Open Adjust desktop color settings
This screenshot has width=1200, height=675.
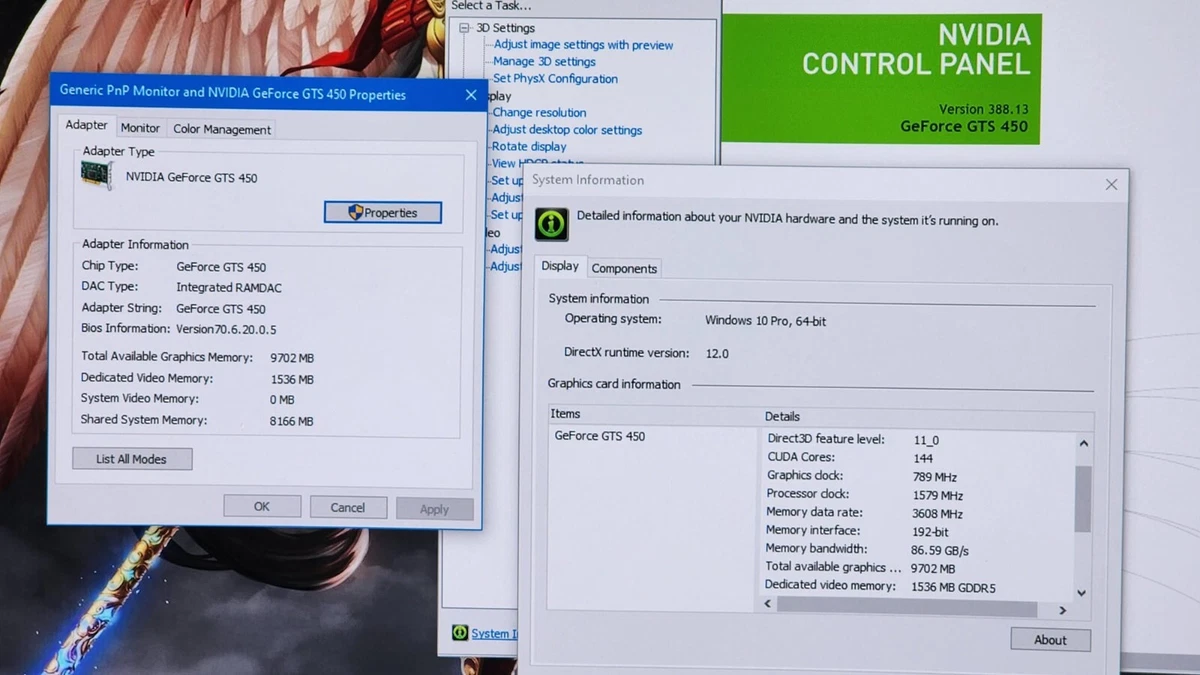[x=567, y=130]
